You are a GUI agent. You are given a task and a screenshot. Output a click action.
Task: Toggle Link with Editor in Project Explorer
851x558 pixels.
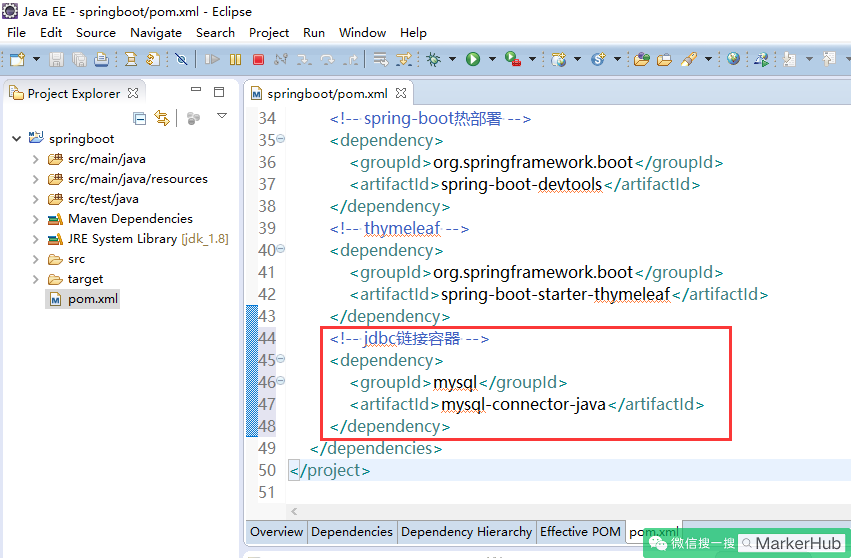(x=162, y=118)
